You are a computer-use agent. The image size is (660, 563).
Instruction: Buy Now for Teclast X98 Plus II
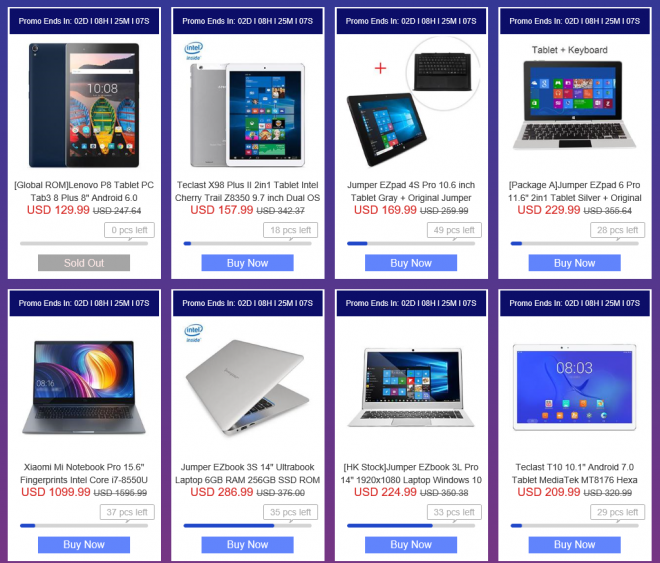[x=248, y=263]
